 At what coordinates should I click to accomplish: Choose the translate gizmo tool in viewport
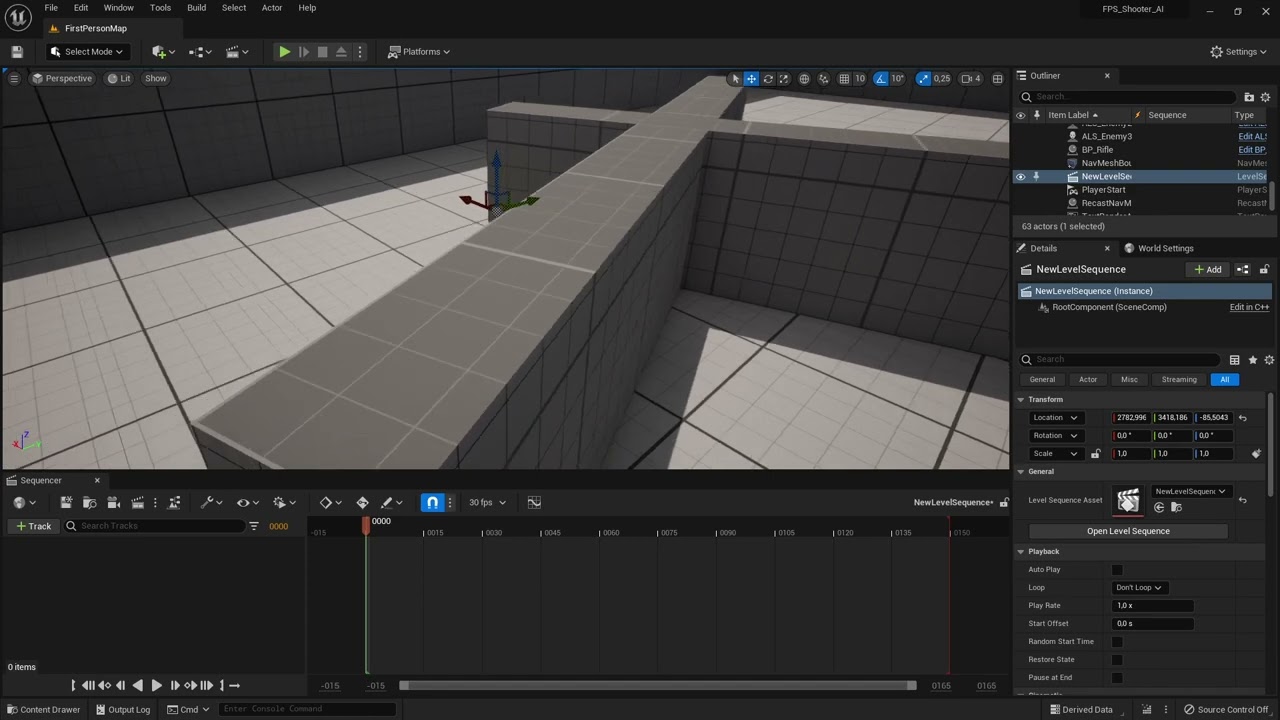coord(751,78)
